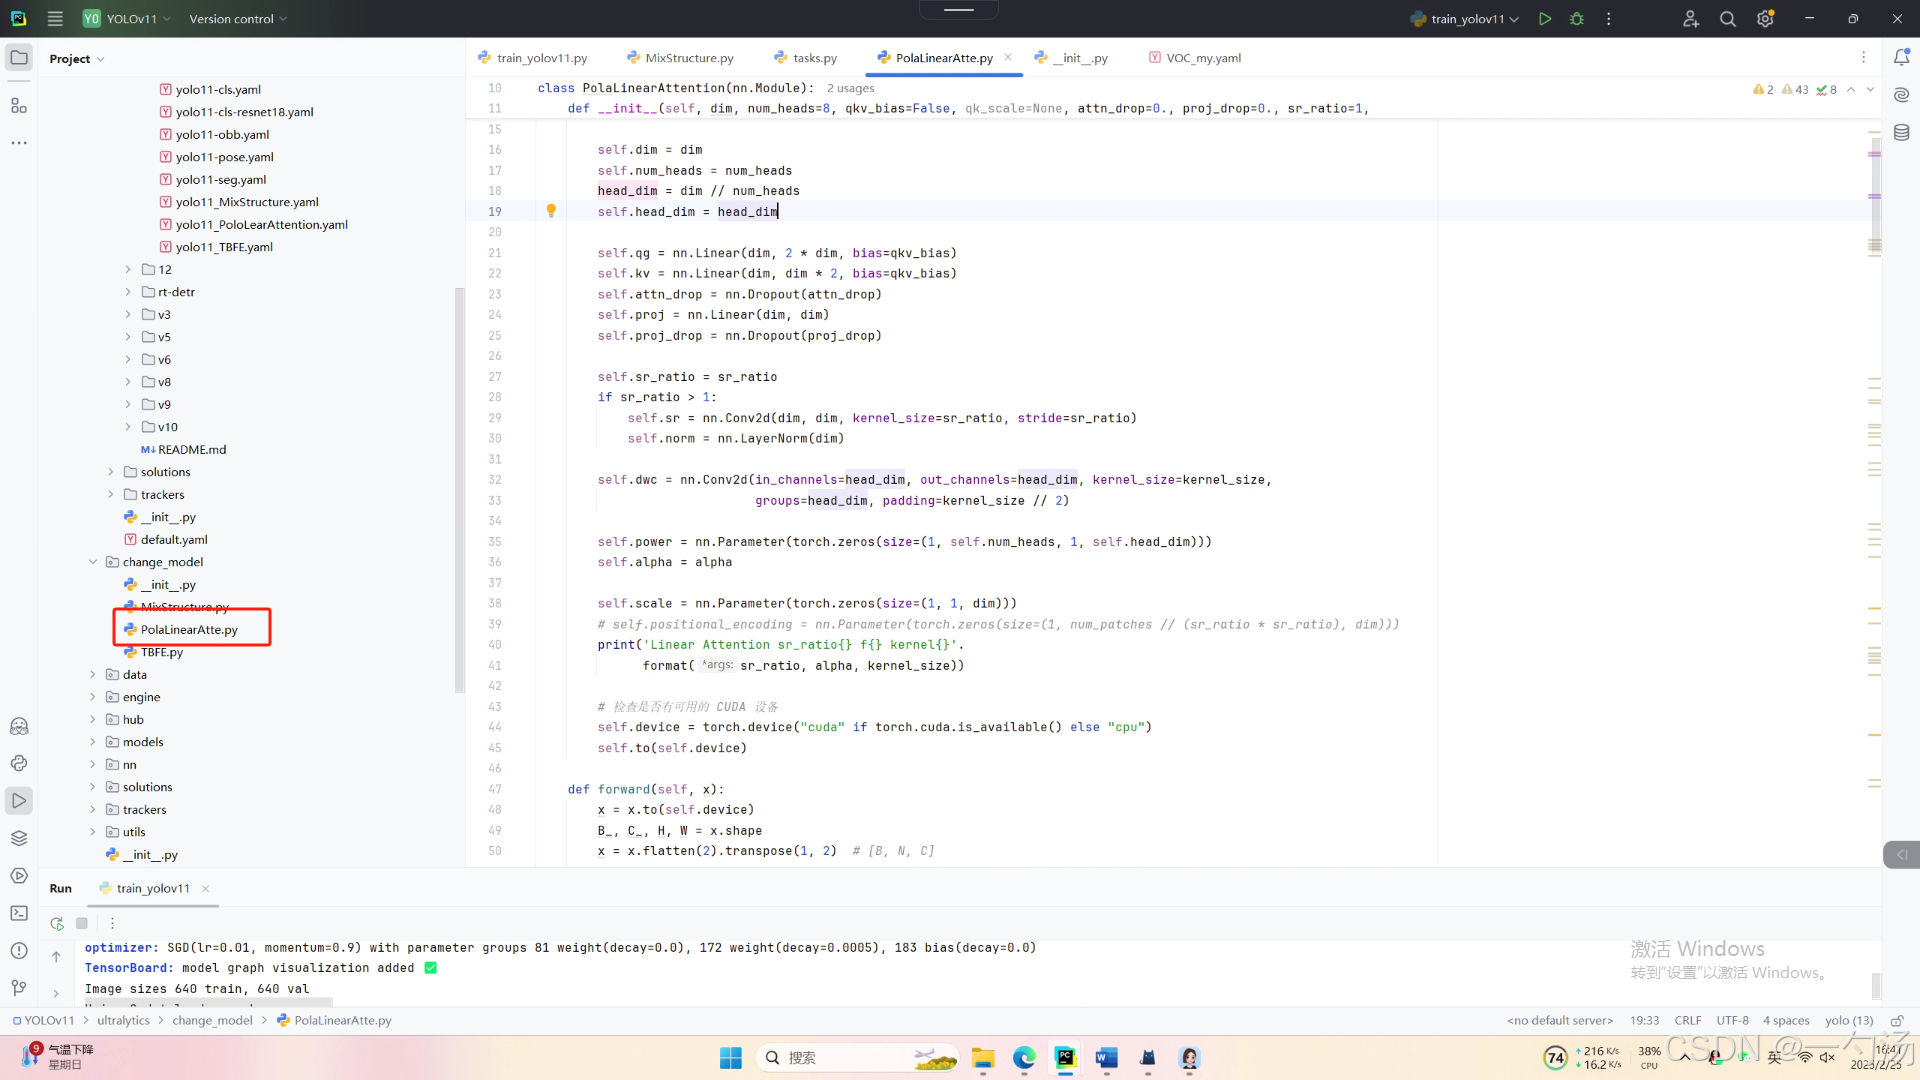
Task: Click the yellow intention light bulb
Action: click(x=551, y=211)
